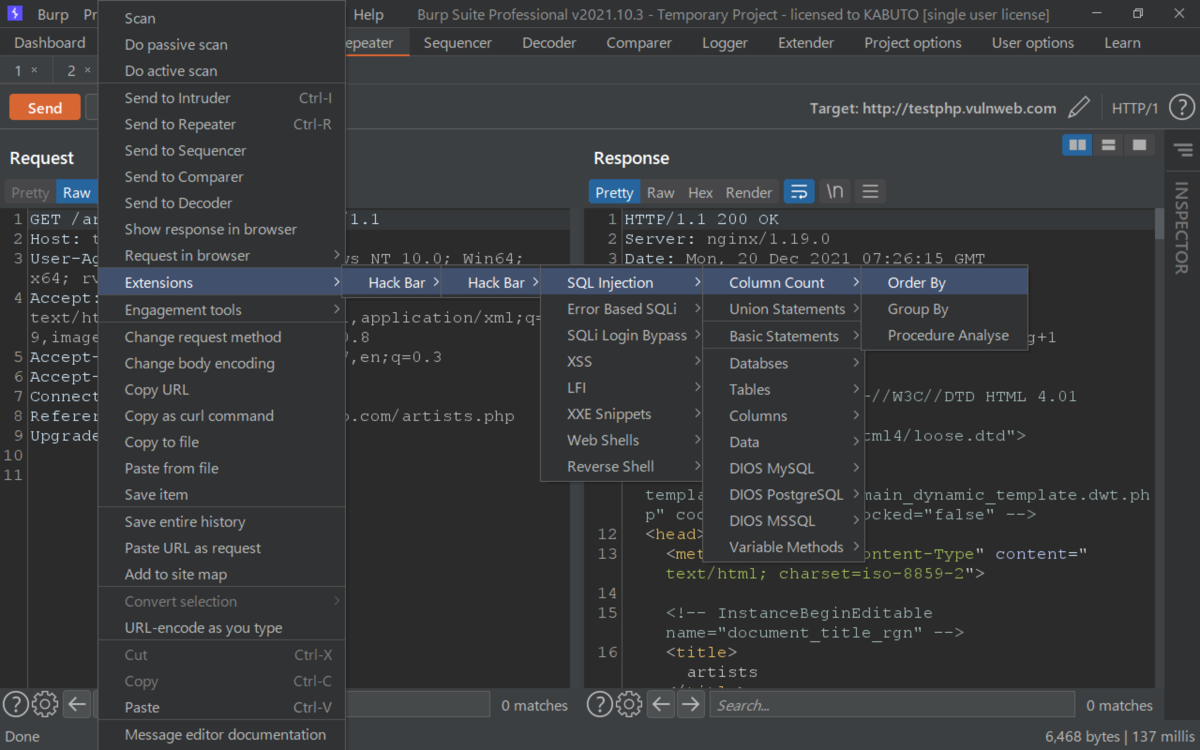This screenshot has height=750, width=1200.
Task: Select Show response in browser
Action: pyautogui.click(x=221, y=229)
